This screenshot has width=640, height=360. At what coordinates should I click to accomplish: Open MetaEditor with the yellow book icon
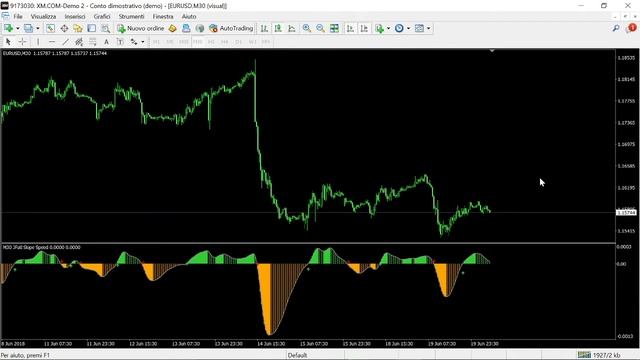pos(173,28)
